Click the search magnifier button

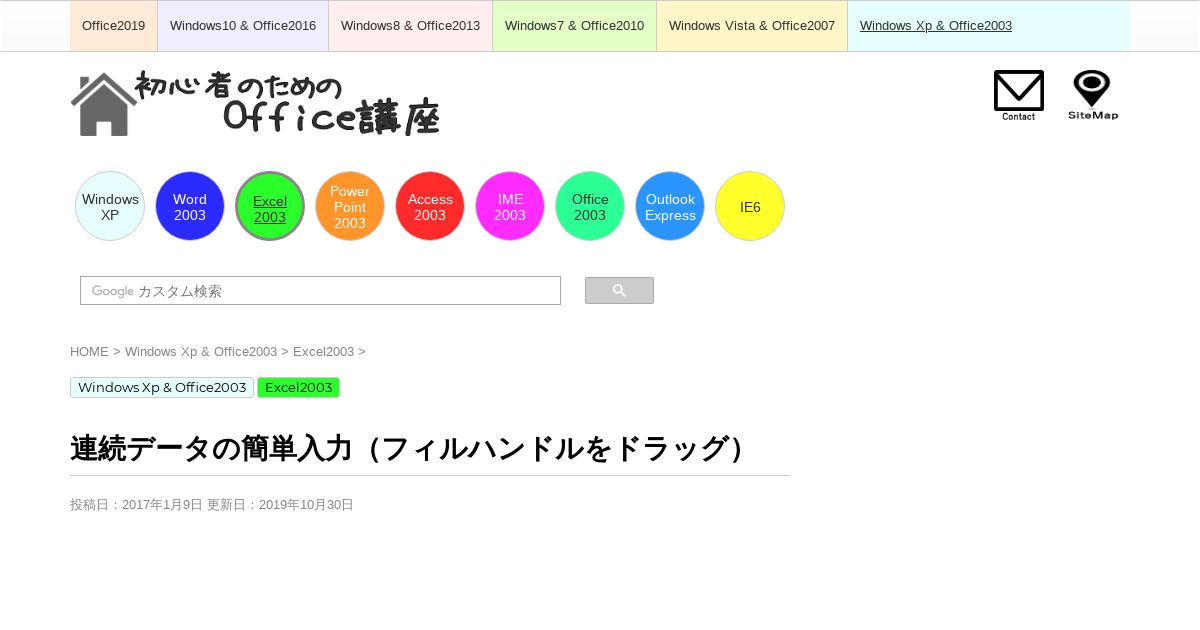[x=619, y=291]
